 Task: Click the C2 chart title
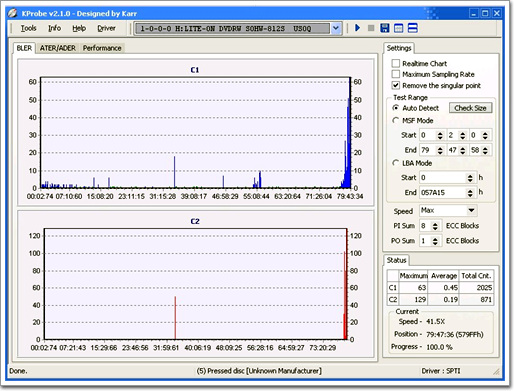195,221
